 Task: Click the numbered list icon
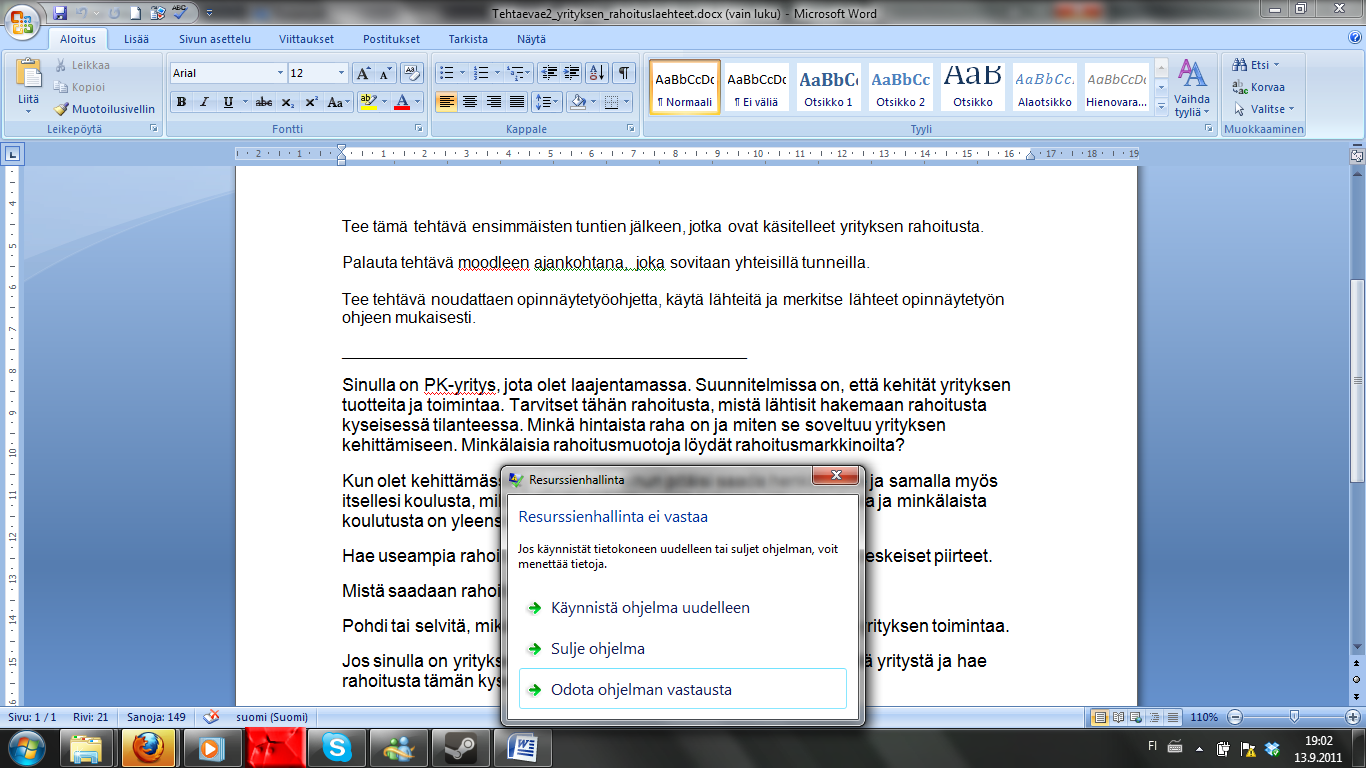pyautogui.click(x=481, y=73)
